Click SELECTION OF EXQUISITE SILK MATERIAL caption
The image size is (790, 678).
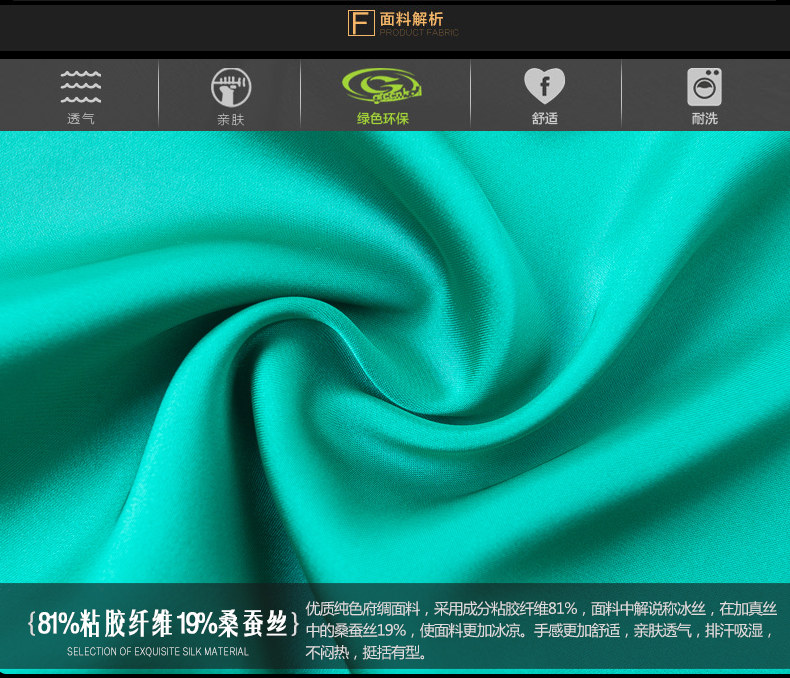pyautogui.click(x=158, y=652)
